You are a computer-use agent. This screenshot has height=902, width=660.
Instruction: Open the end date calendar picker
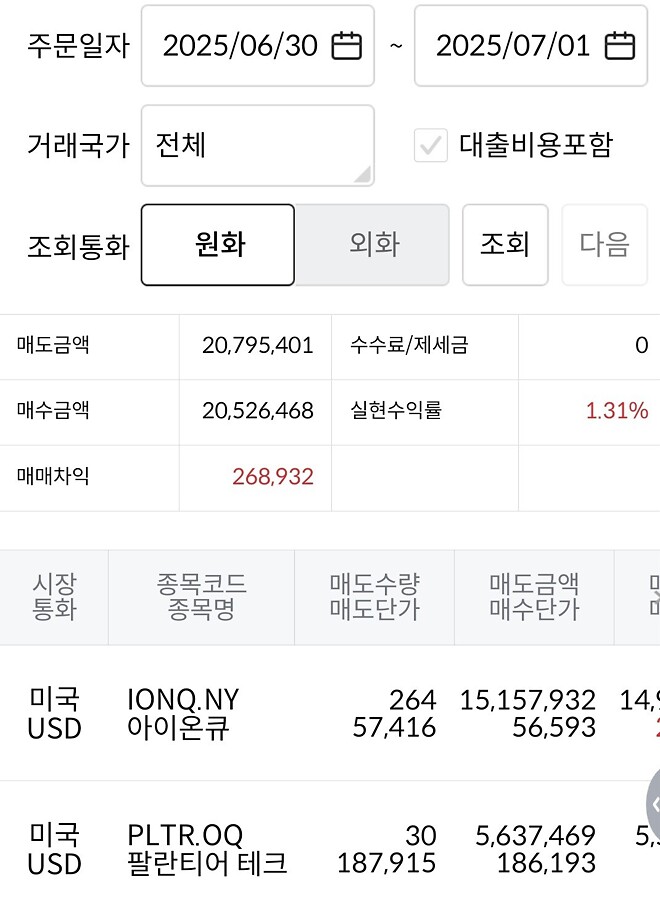(x=620, y=45)
